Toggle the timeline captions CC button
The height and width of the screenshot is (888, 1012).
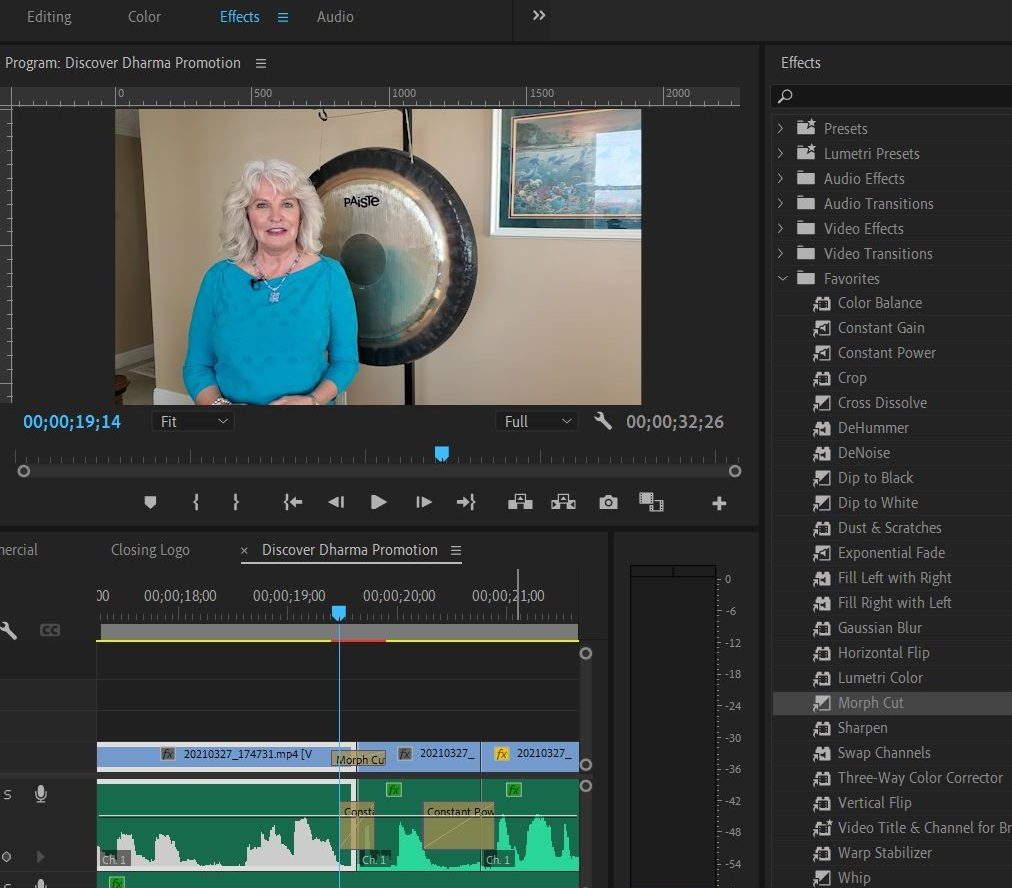[x=50, y=630]
